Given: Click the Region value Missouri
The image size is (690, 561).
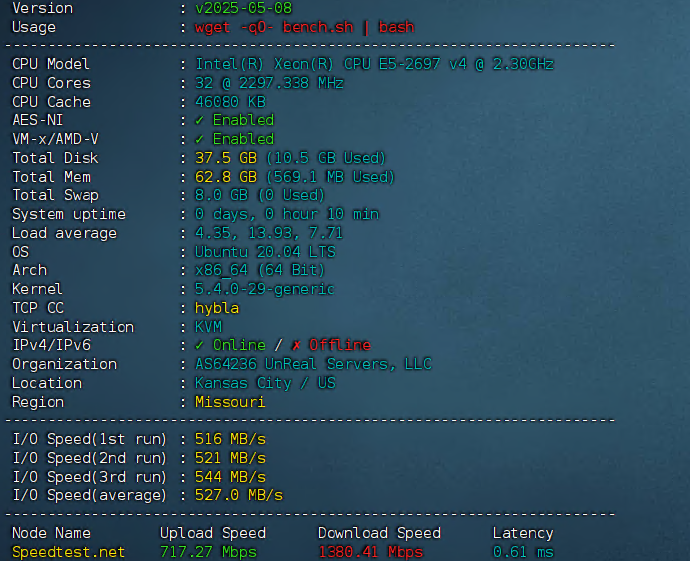Looking at the screenshot, I should [230, 402].
